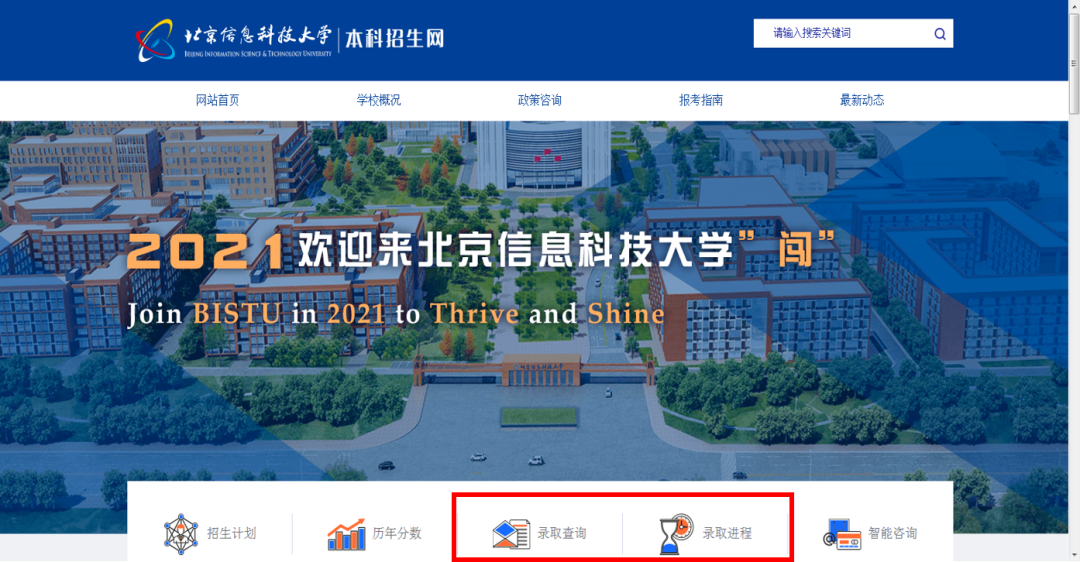Open the 招生计划 network icon
Screen dimensions: 1080x562
coord(180,534)
